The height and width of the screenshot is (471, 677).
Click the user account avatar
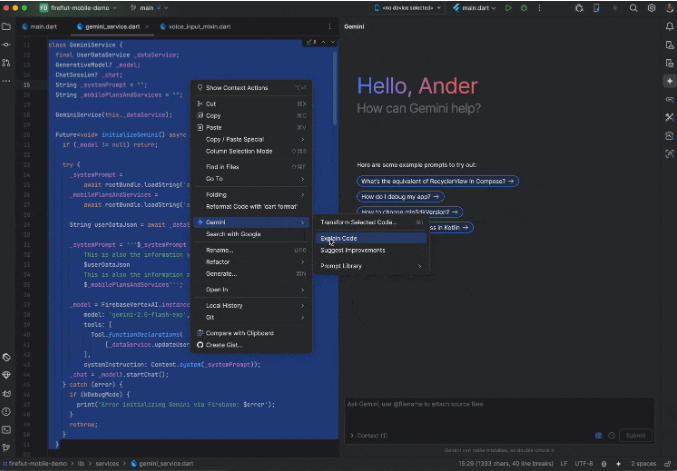(x=670, y=8)
